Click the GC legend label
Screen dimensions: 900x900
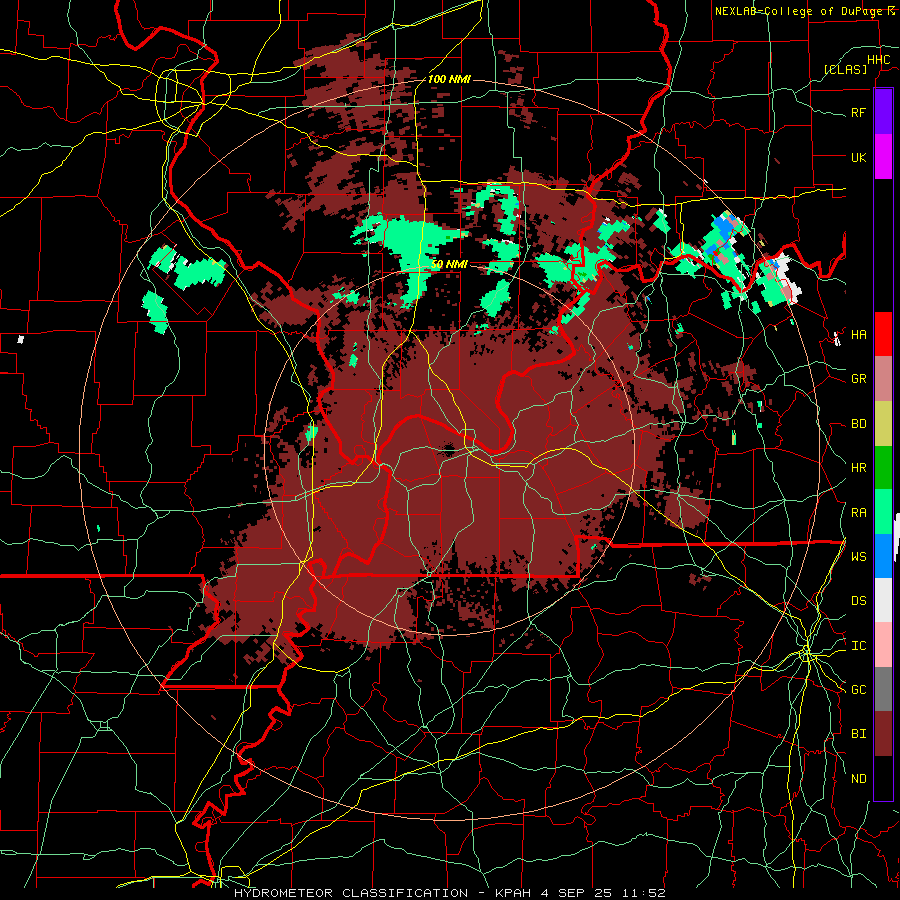858,690
